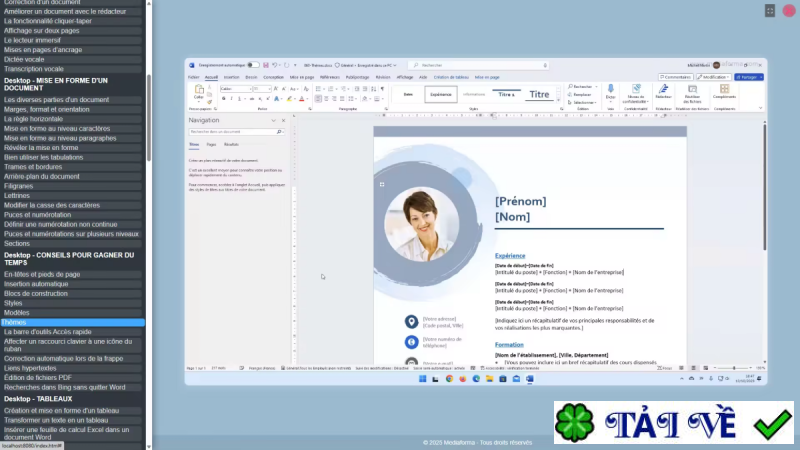Open the Calibri font name dropdown
The image size is (800, 450).
click(x=250, y=89)
